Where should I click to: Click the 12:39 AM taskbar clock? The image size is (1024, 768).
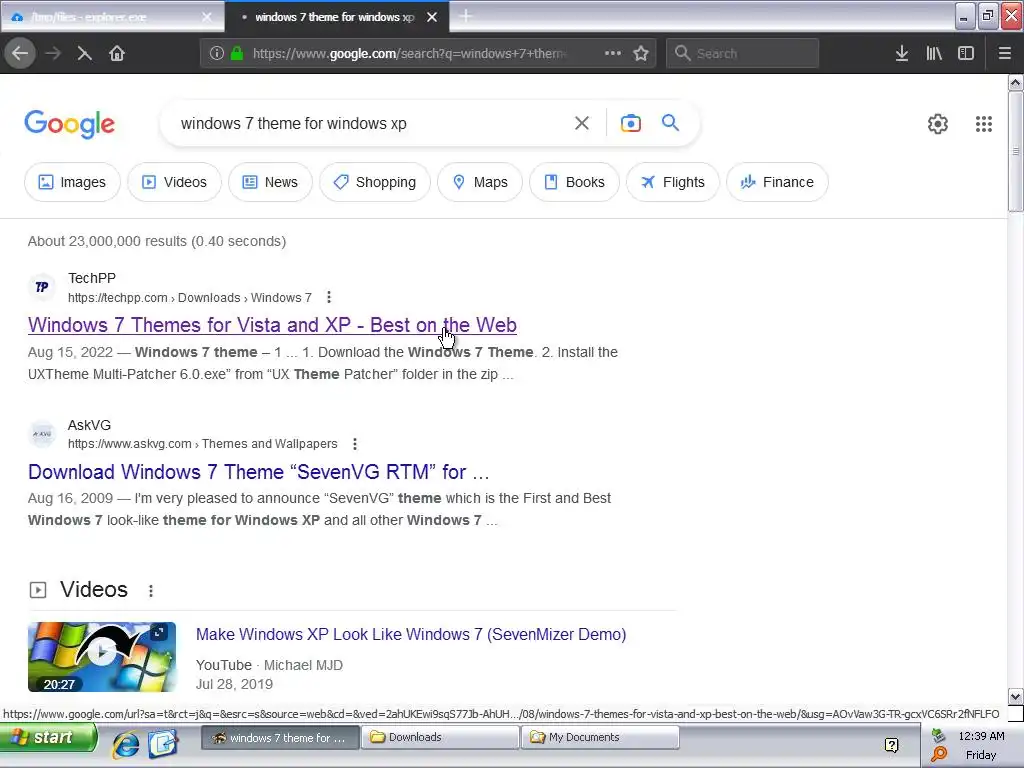pos(981,736)
